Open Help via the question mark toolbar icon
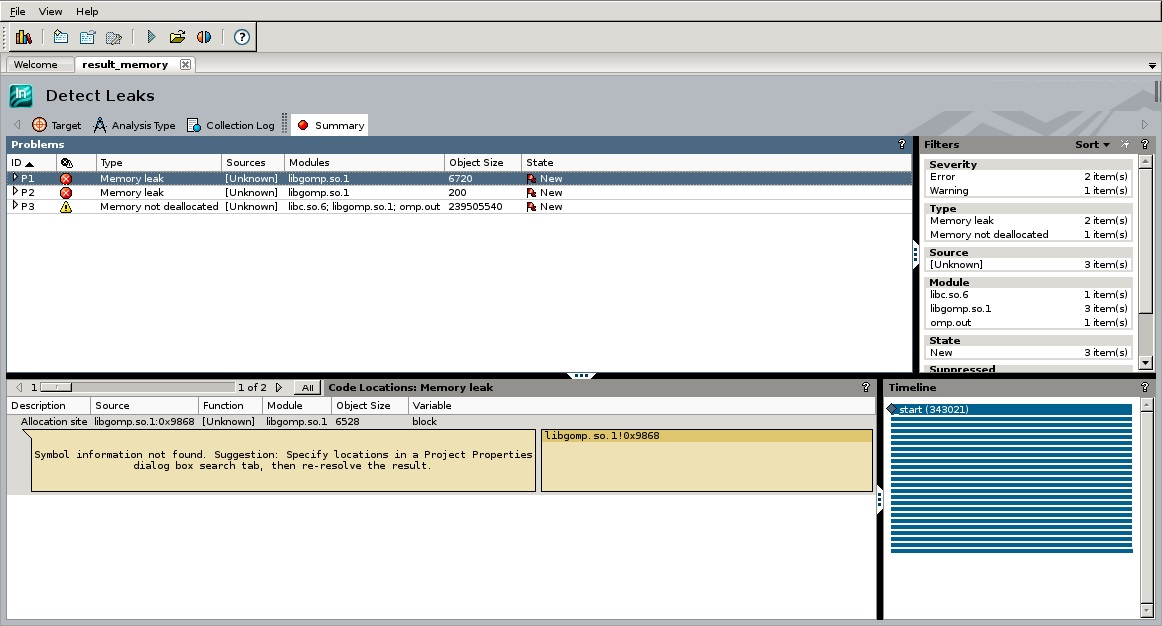The image size is (1162, 626). point(241,37)
